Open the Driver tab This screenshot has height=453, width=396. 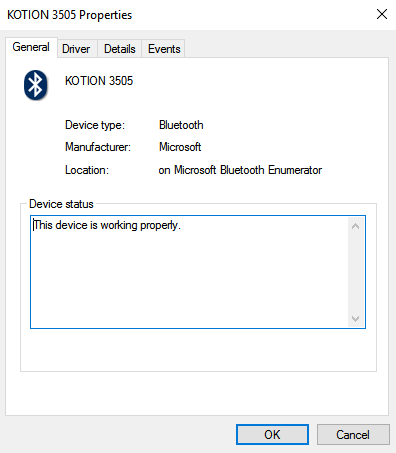[x=76, y=49]
